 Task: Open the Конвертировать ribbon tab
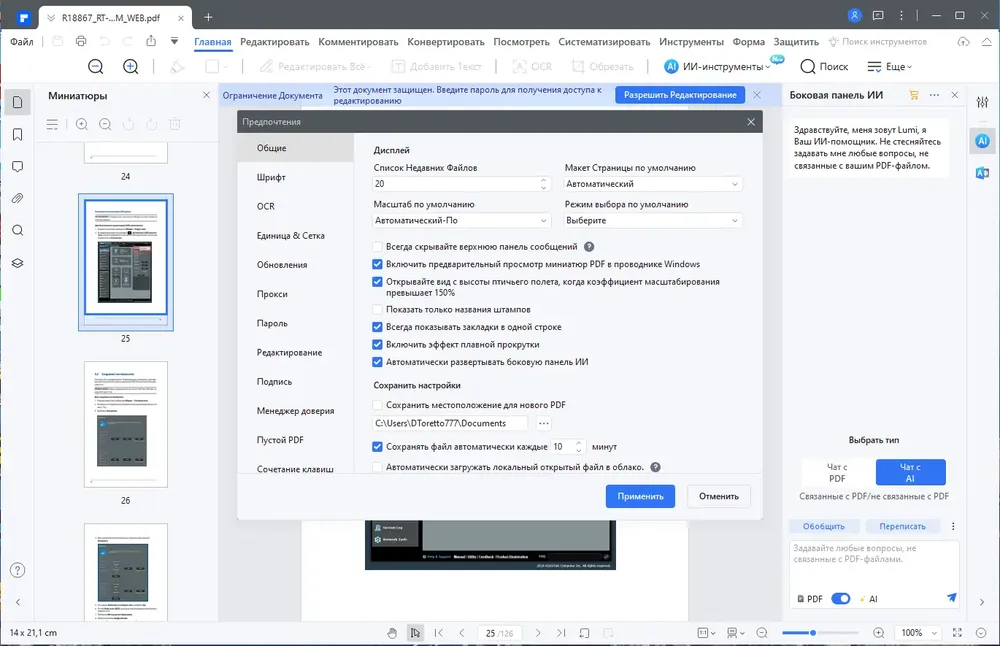(446, 41)
